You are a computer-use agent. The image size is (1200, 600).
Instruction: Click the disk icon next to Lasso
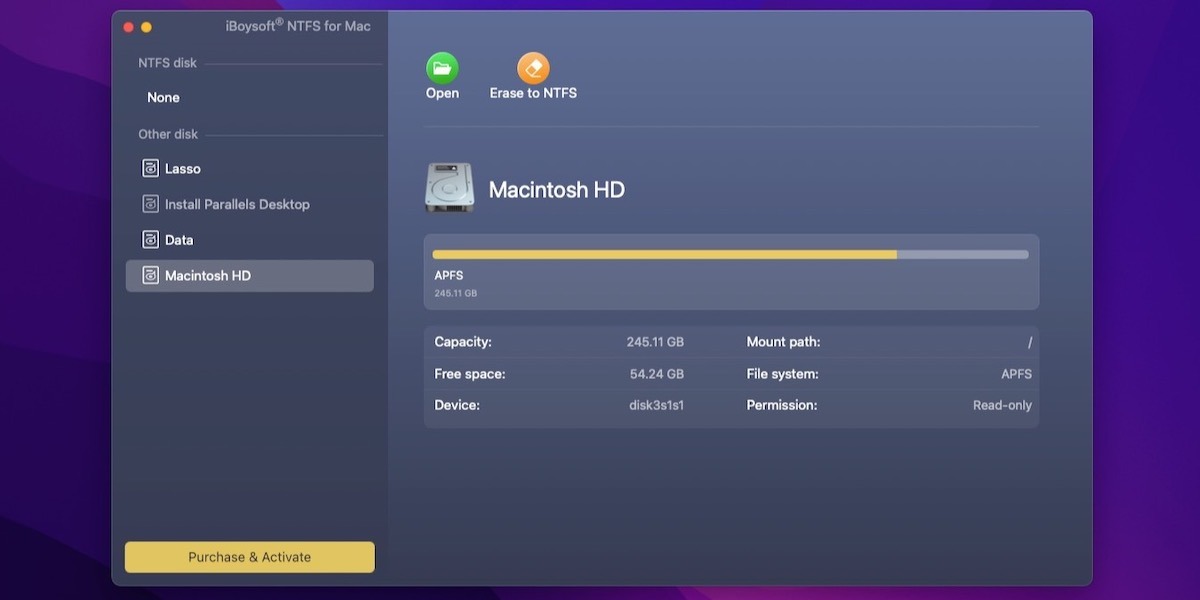pyautogui.click(x=151, y=168)
